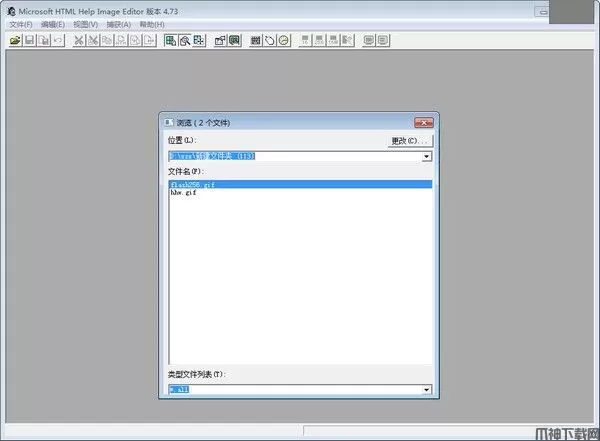Click the round clock toolbar icon
Image resolution: width=600 pixels, height=441 pixels.
[x=284, y=40]
